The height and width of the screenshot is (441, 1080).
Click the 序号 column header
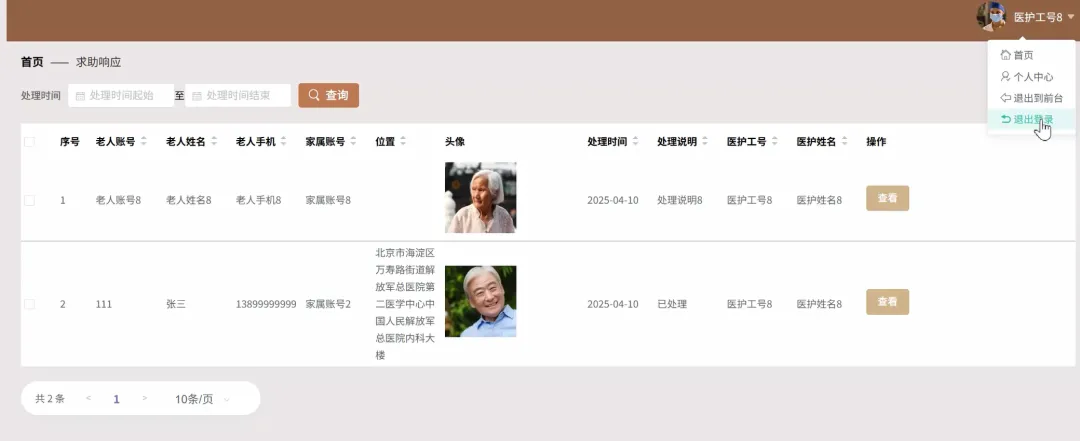pos(70,141)
